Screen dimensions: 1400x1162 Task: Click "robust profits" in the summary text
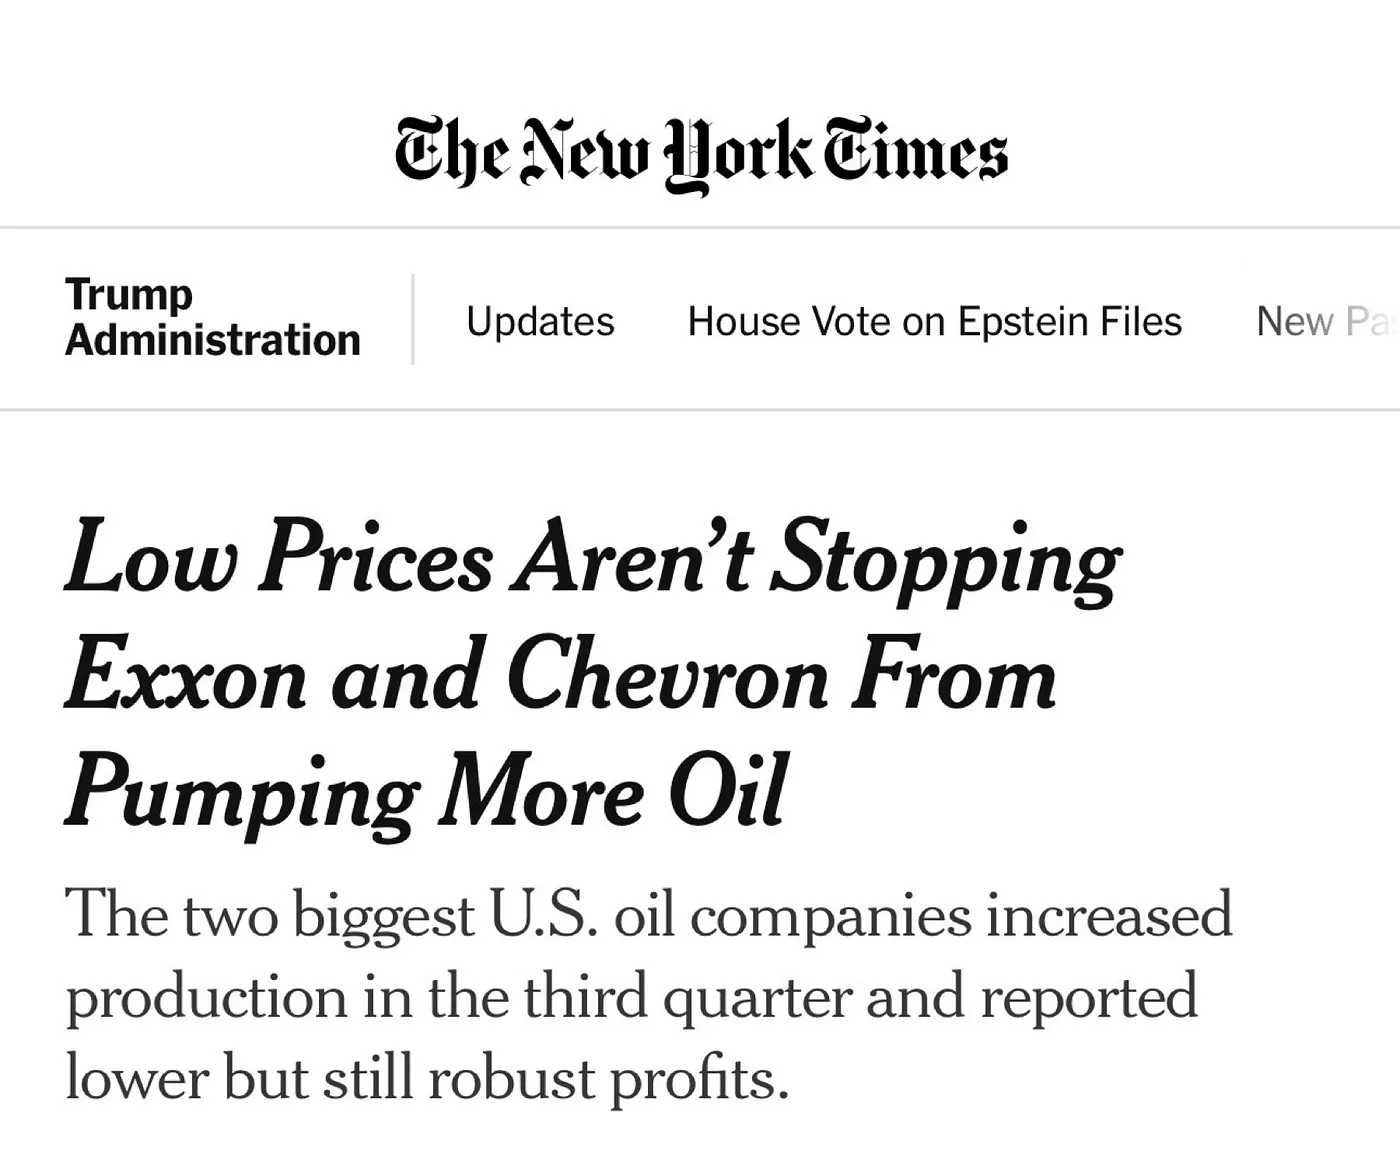click(608, 1080)
